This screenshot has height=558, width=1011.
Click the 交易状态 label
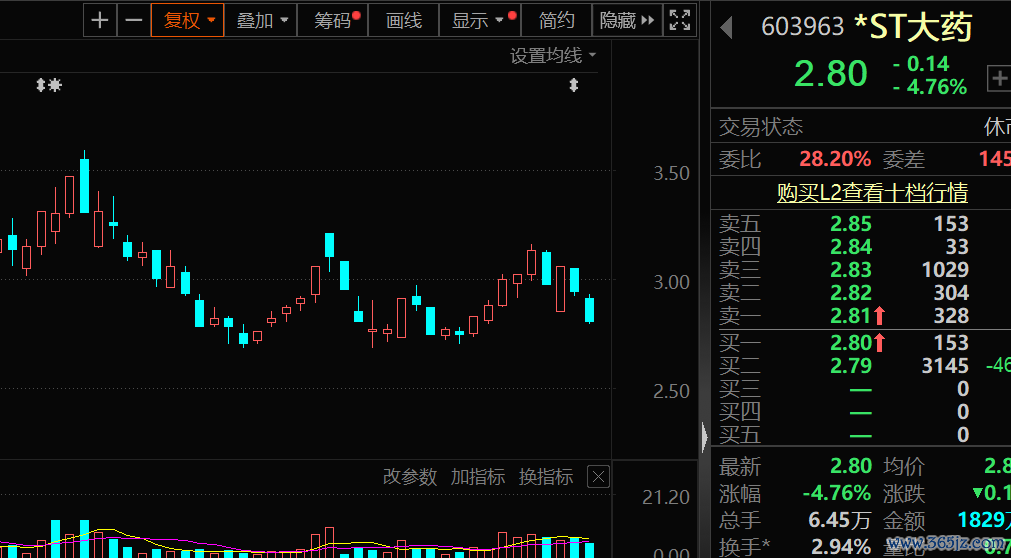tap(761, 127)
